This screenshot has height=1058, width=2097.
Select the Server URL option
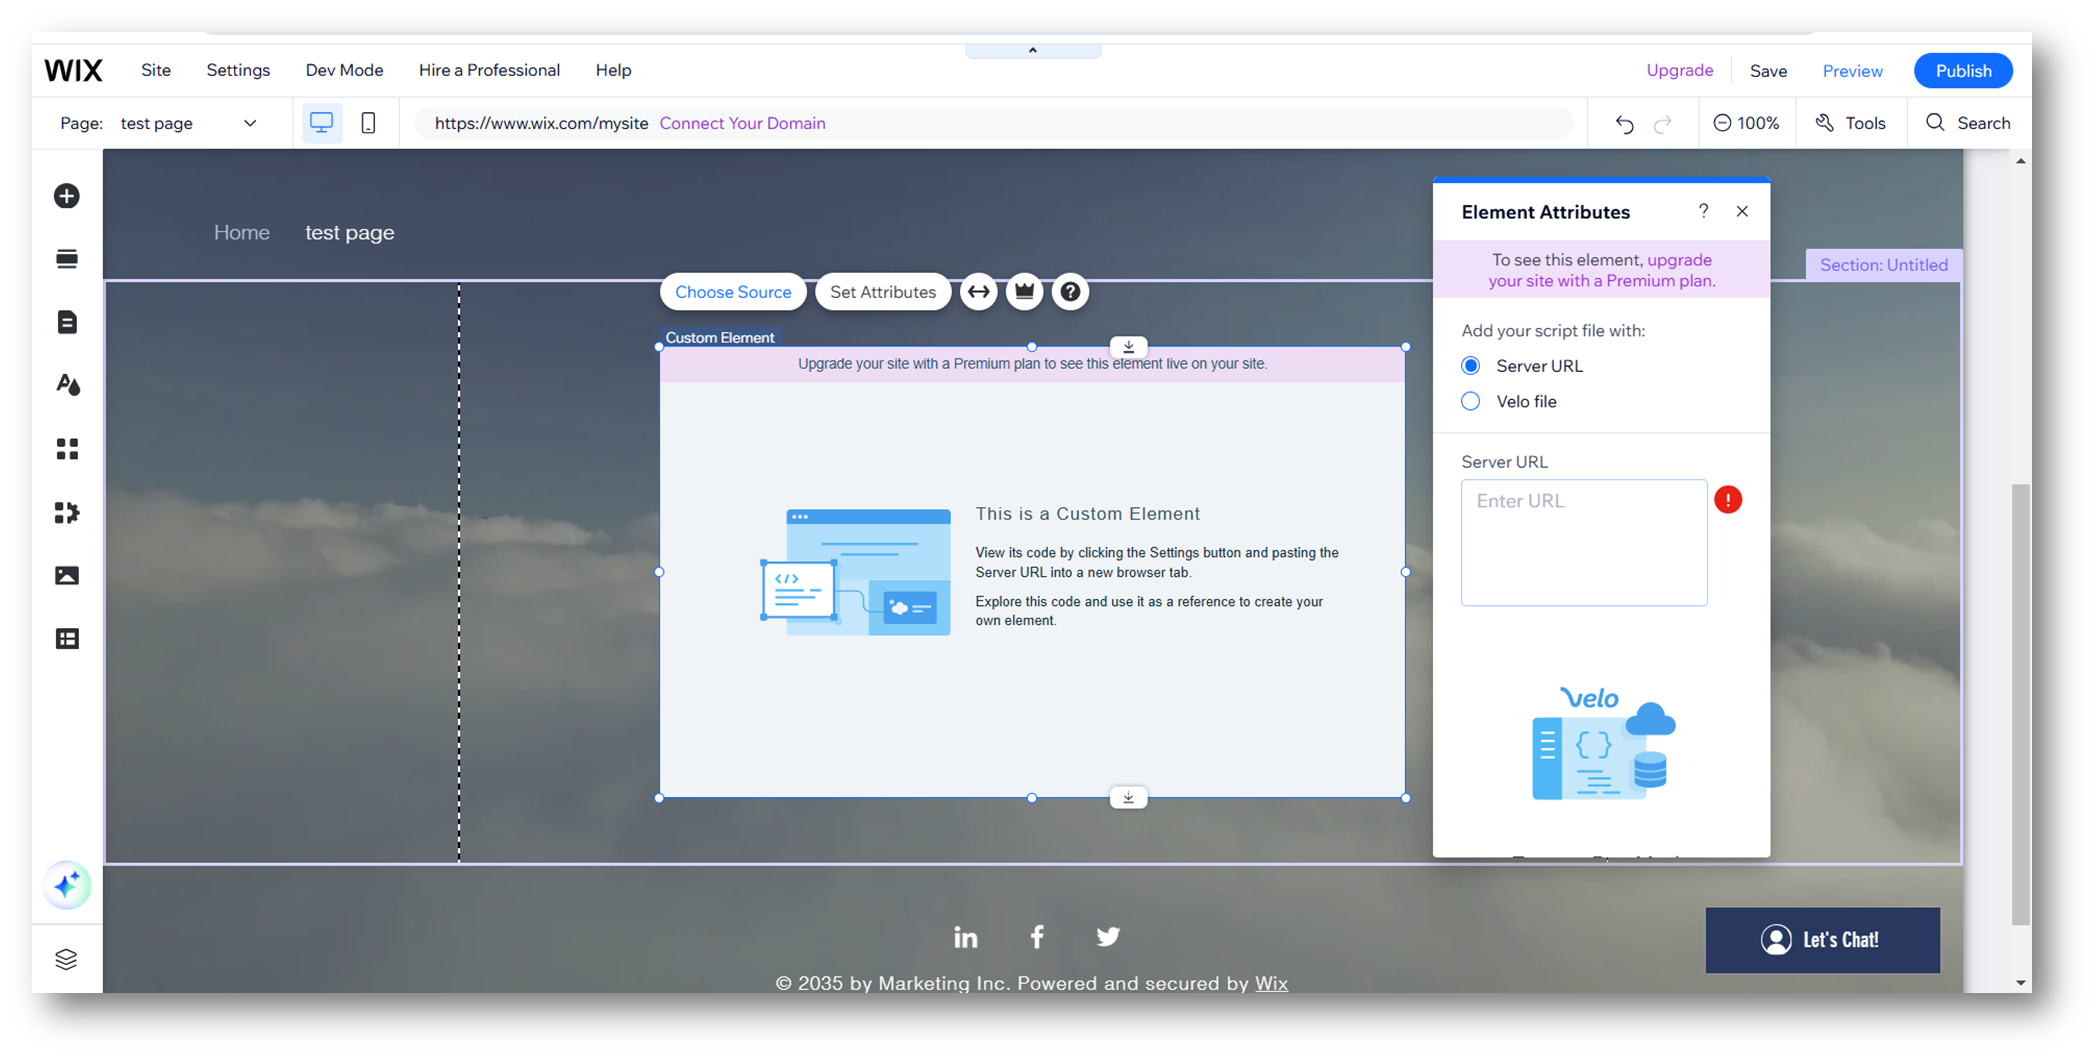pyautogui.click(x=1470, y=365)
